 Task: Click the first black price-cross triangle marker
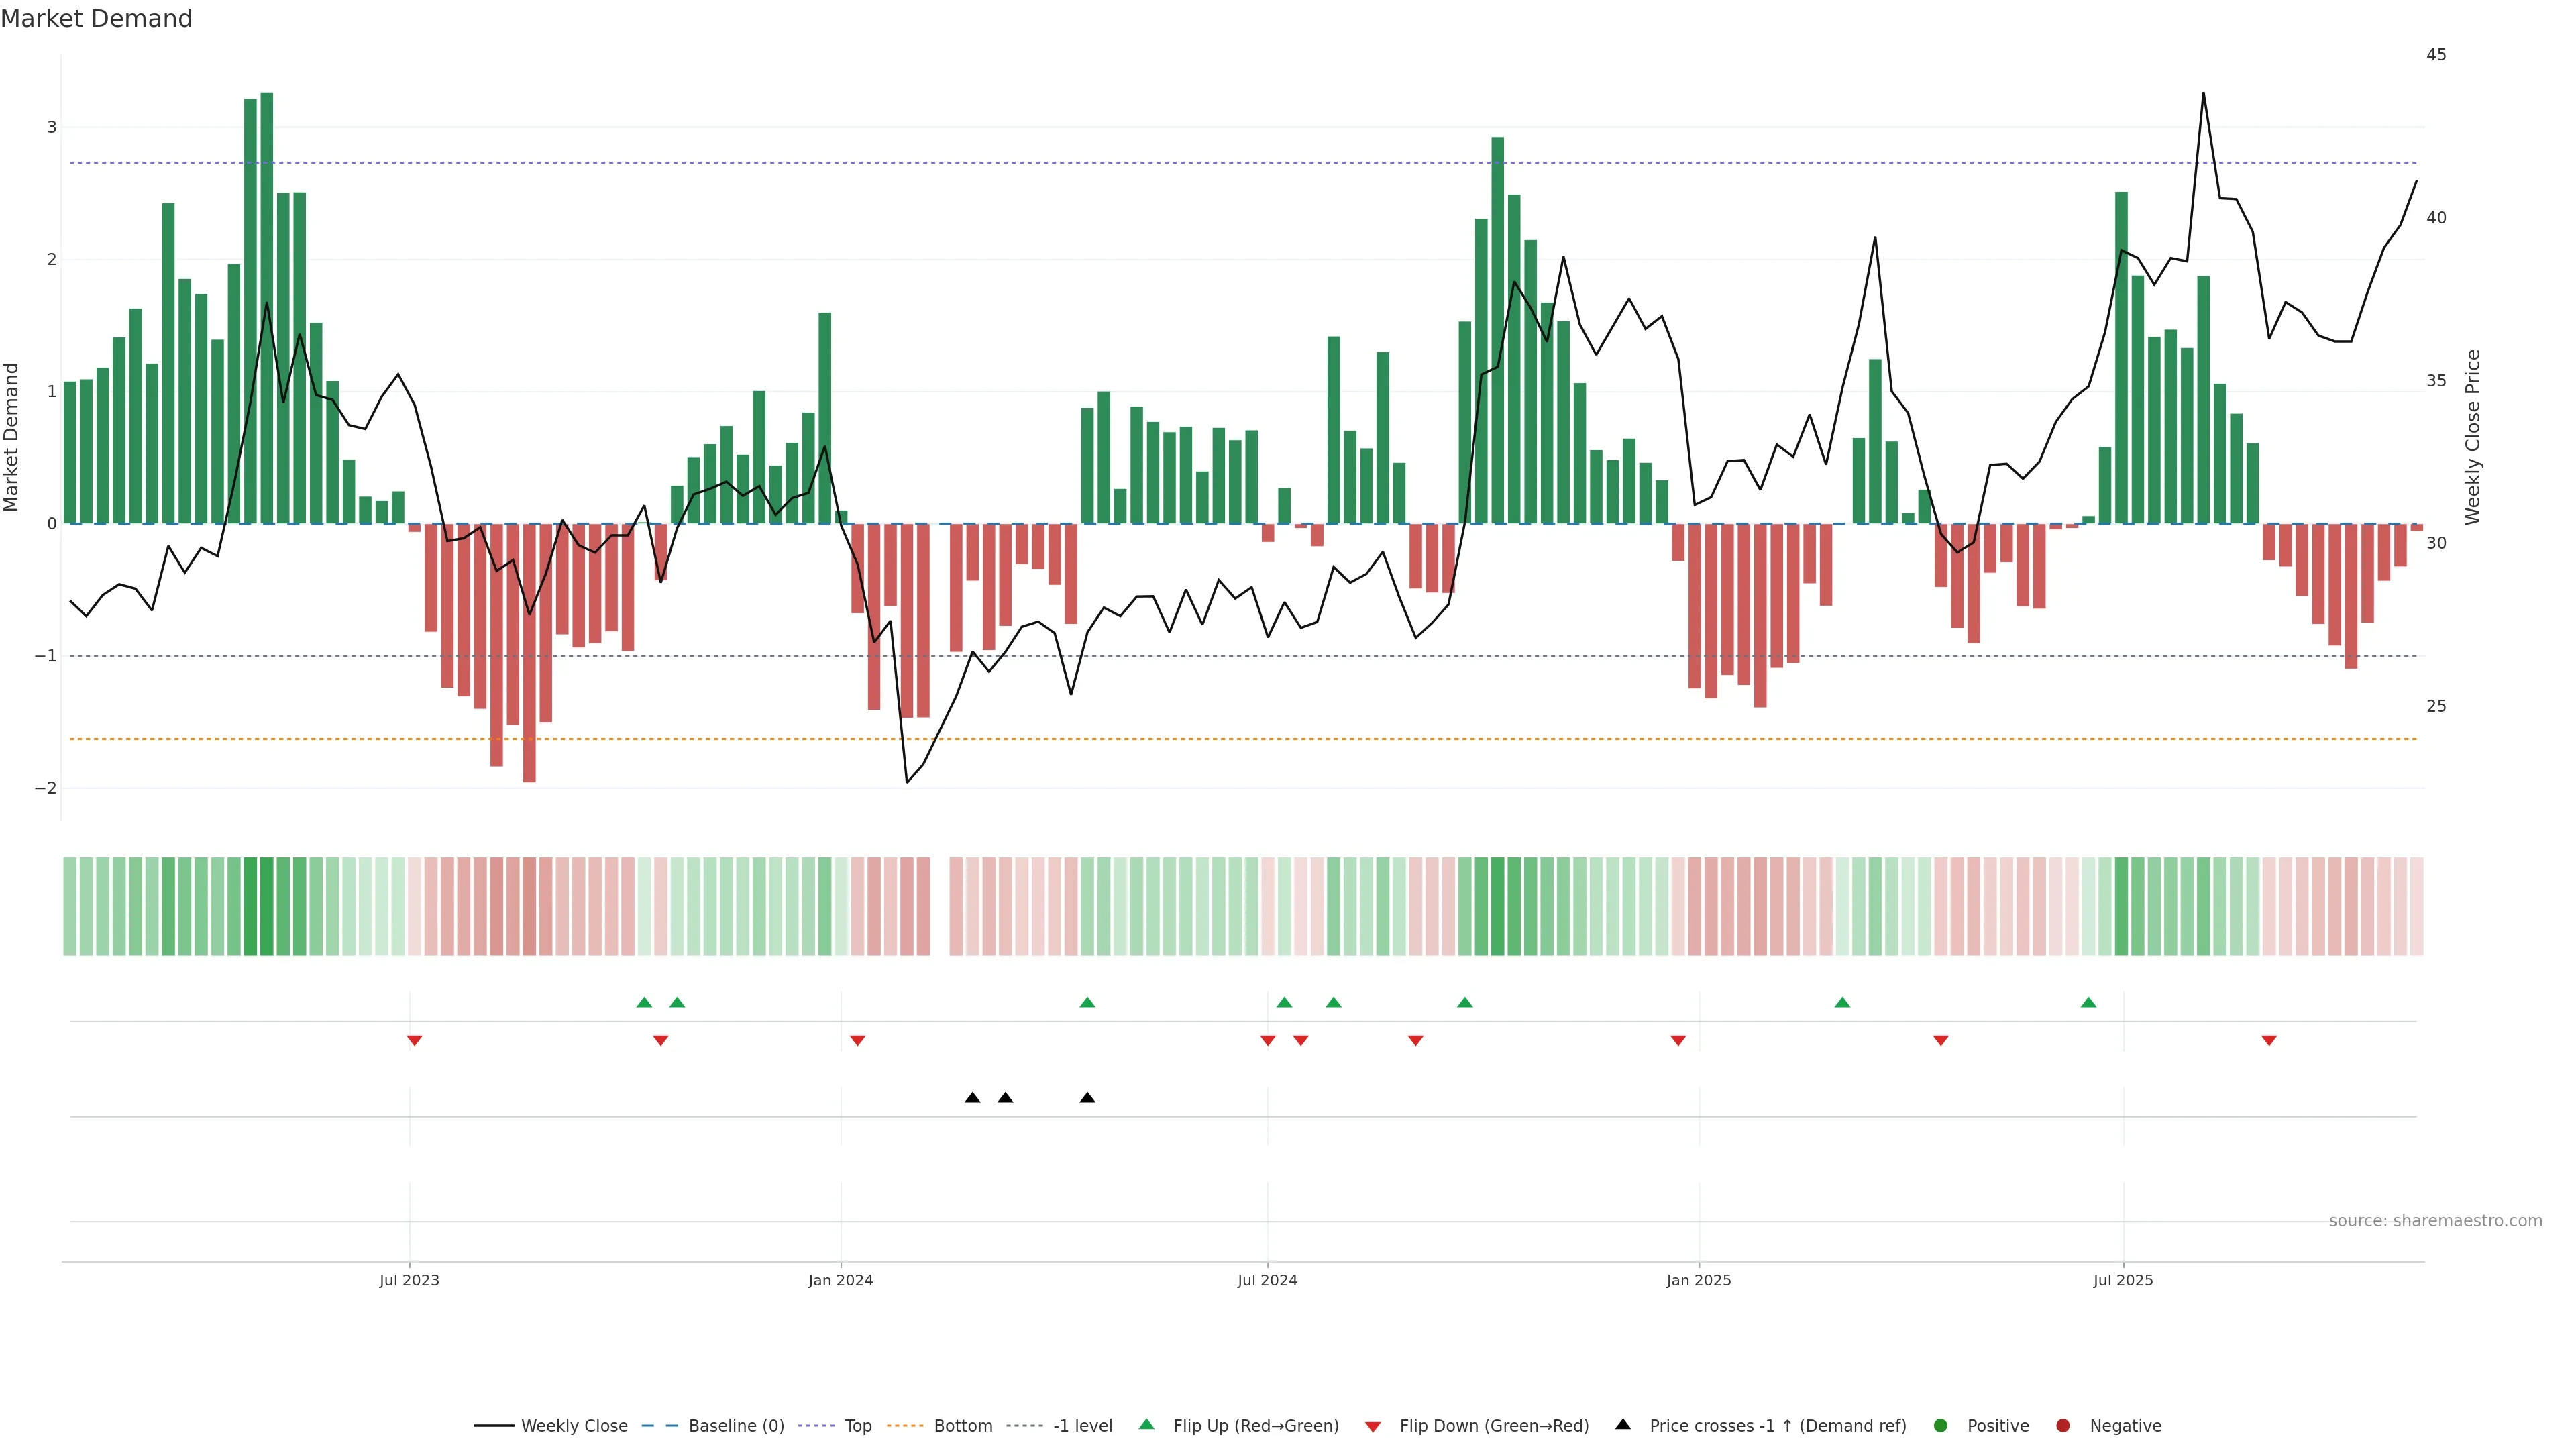(972, 1098)
